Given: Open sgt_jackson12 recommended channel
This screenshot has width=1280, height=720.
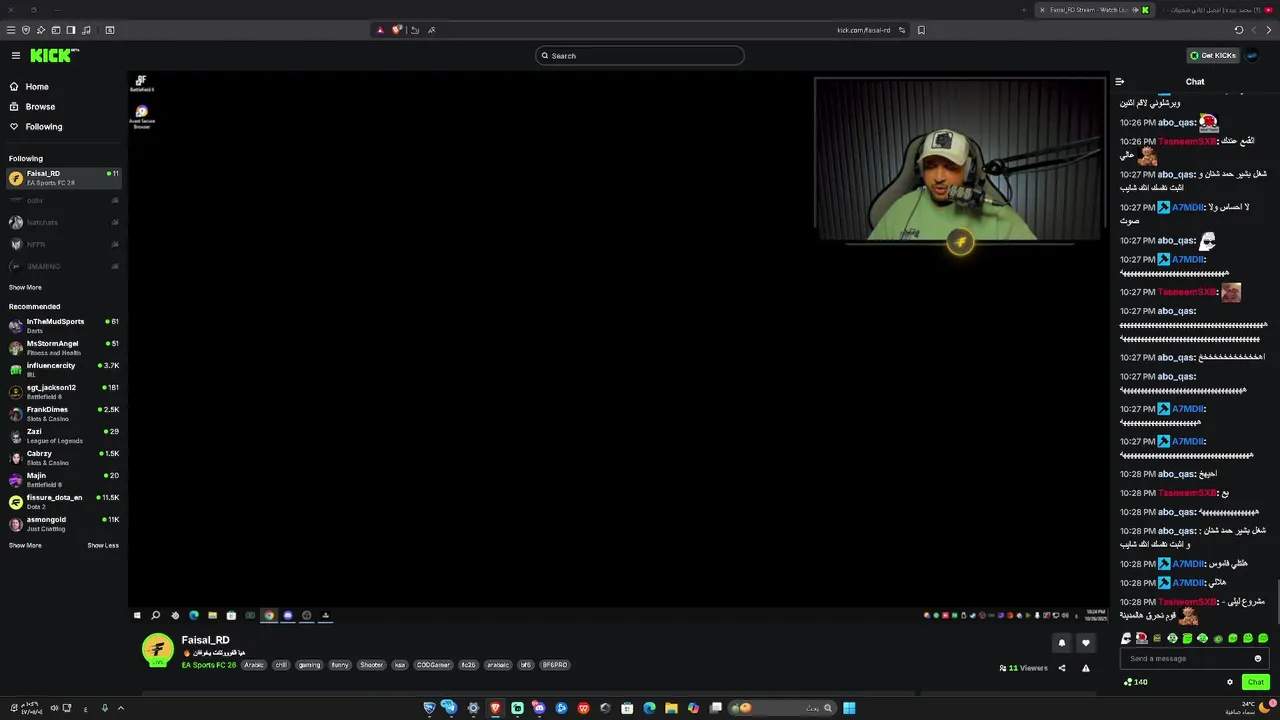Looking at the screenshot, I should pos(64,392).
